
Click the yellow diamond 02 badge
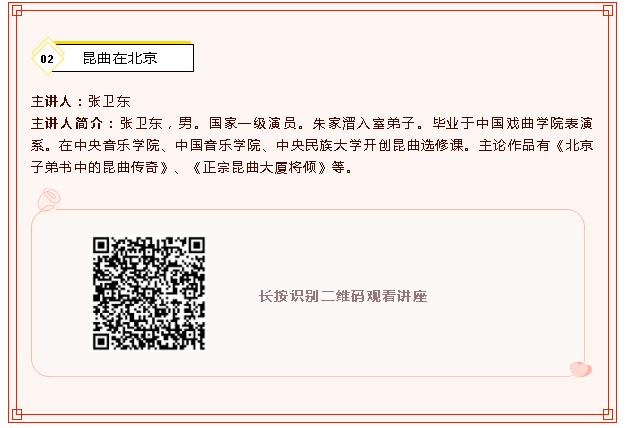coord(47,58)
